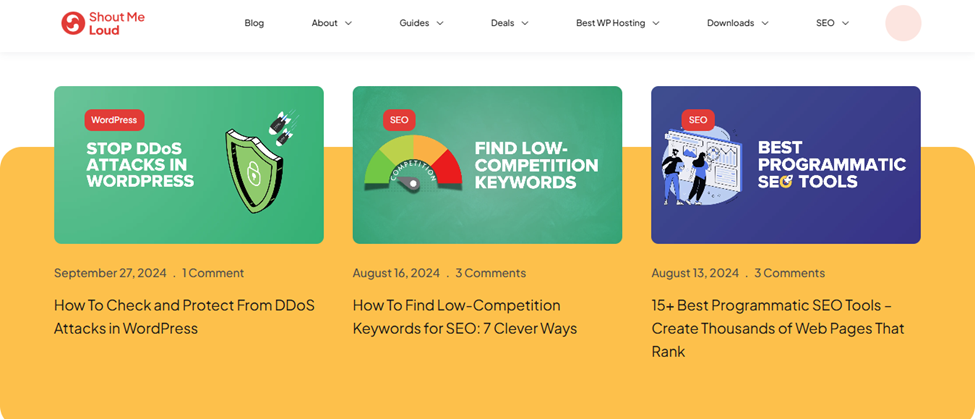Click the pink circle button in header
The height and width of the screenshot is (419, 975).
(903, 23)
